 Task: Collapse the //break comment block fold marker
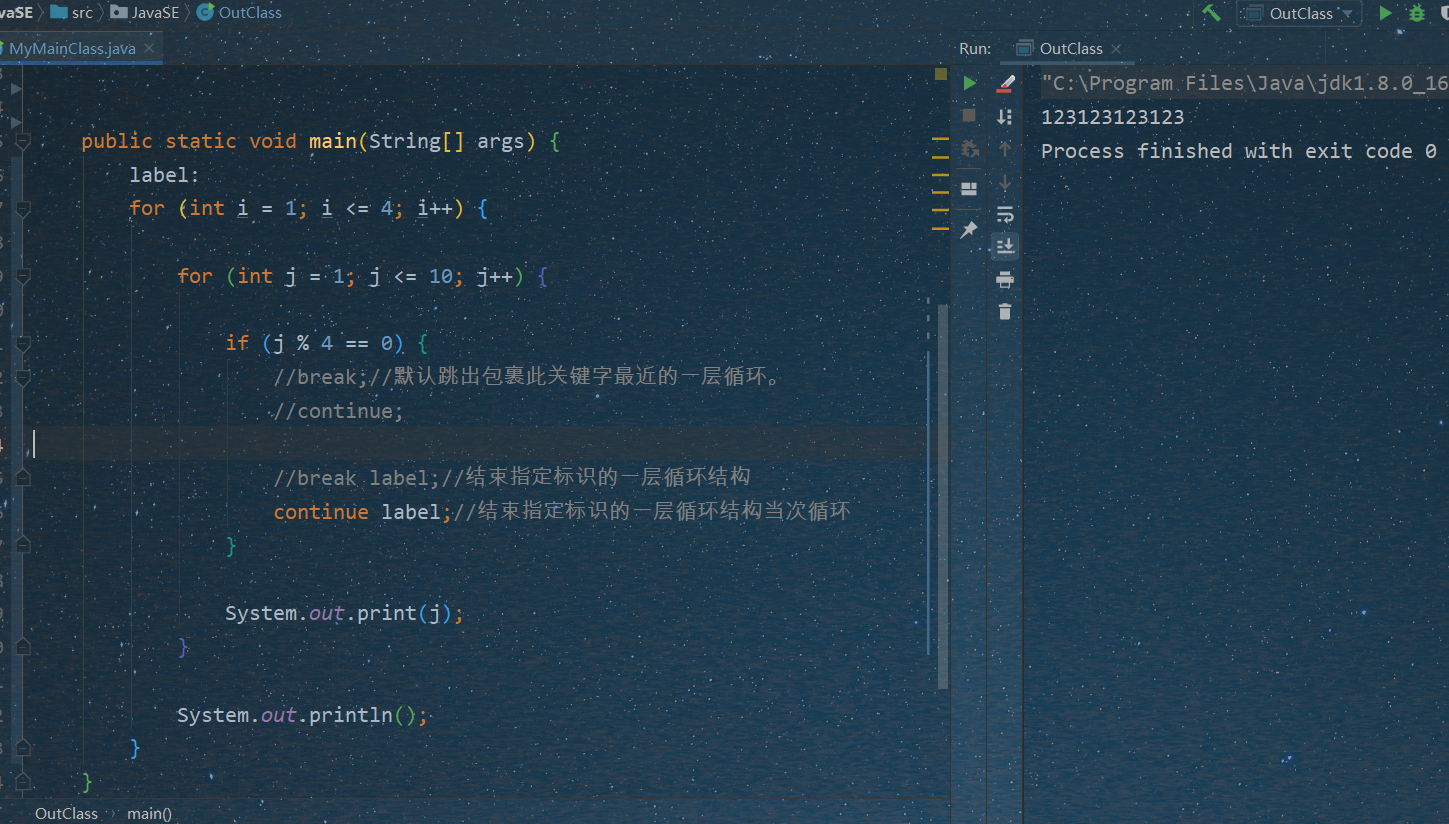tap(23, 377)
